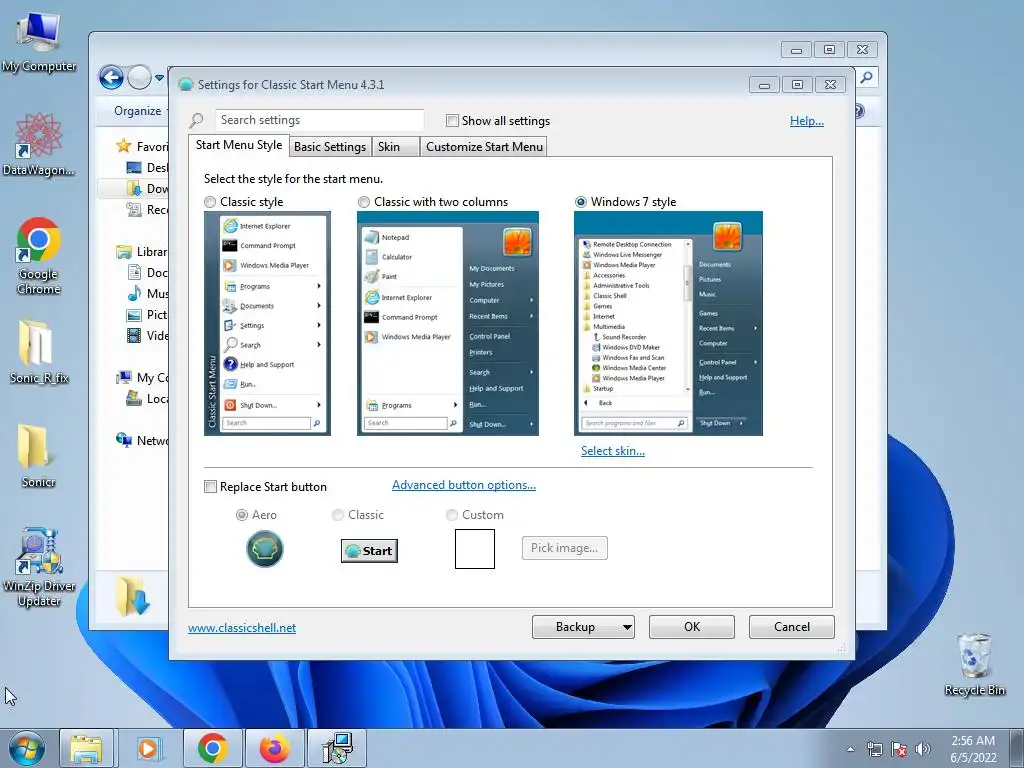Screen dimensions: 1024x768
Task: Open Customize Start Menu tab
Action: (x=485, y=147)
